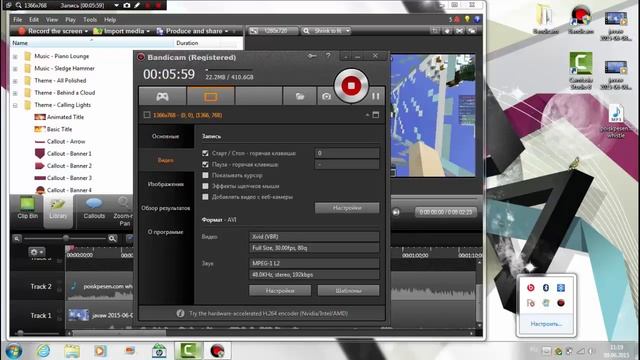Image resolution: width=640 pixels, height=360 pixels.
Task: Open Internet Explorer from taskbar
Action: (43, 351)
